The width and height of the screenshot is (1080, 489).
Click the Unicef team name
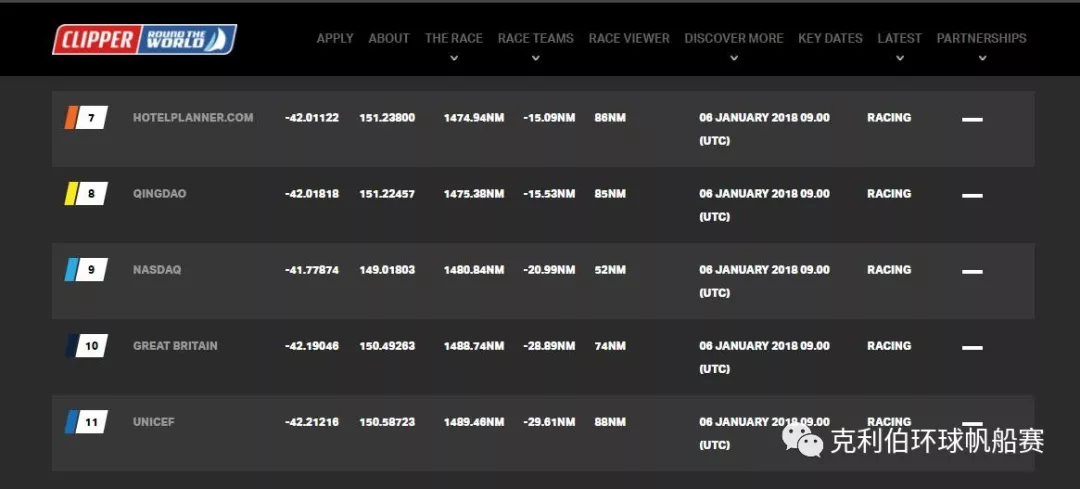click(x=154, y=422)
